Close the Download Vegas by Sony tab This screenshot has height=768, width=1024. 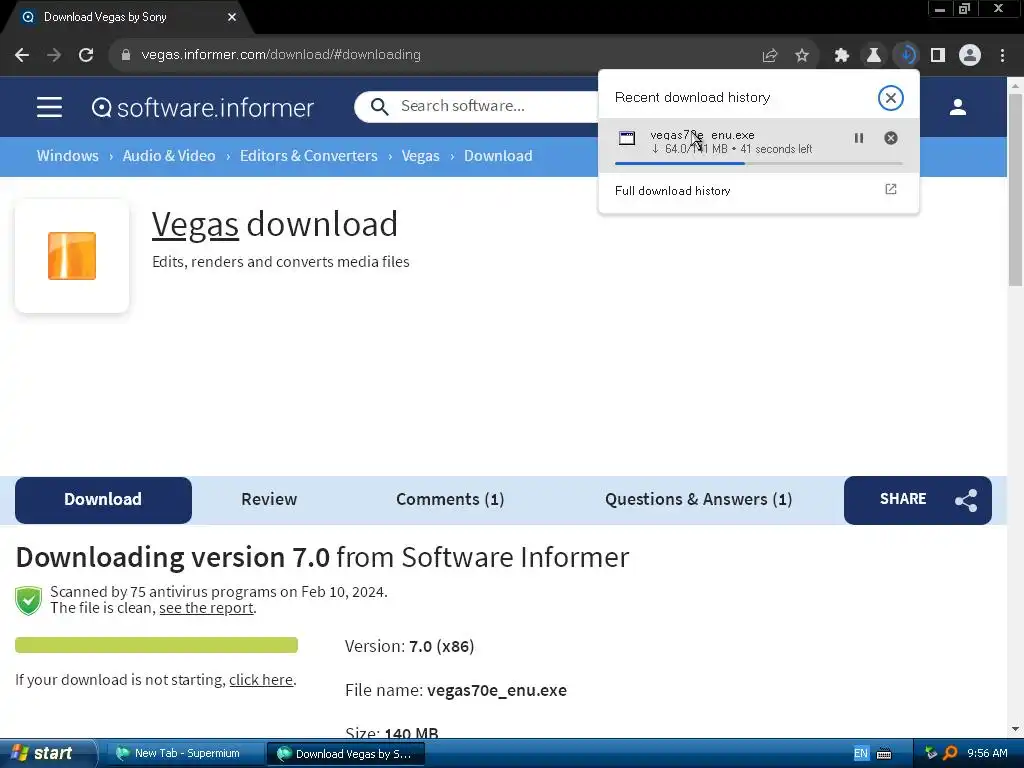232,17
